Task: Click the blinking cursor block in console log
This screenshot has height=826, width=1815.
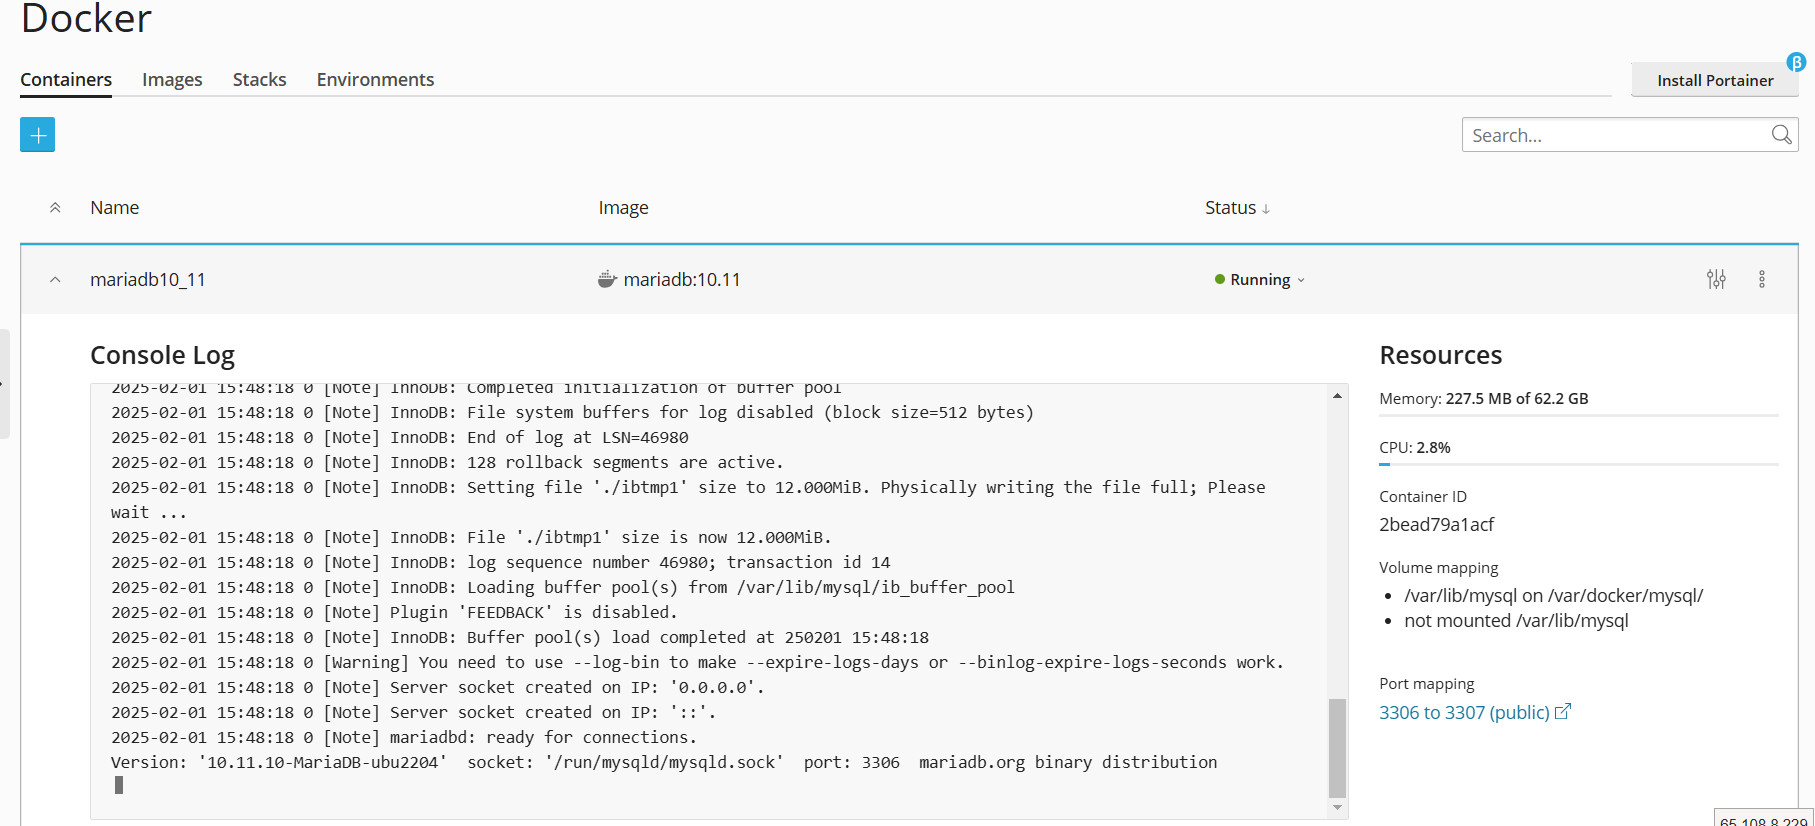Action: (x=119, y=786)
